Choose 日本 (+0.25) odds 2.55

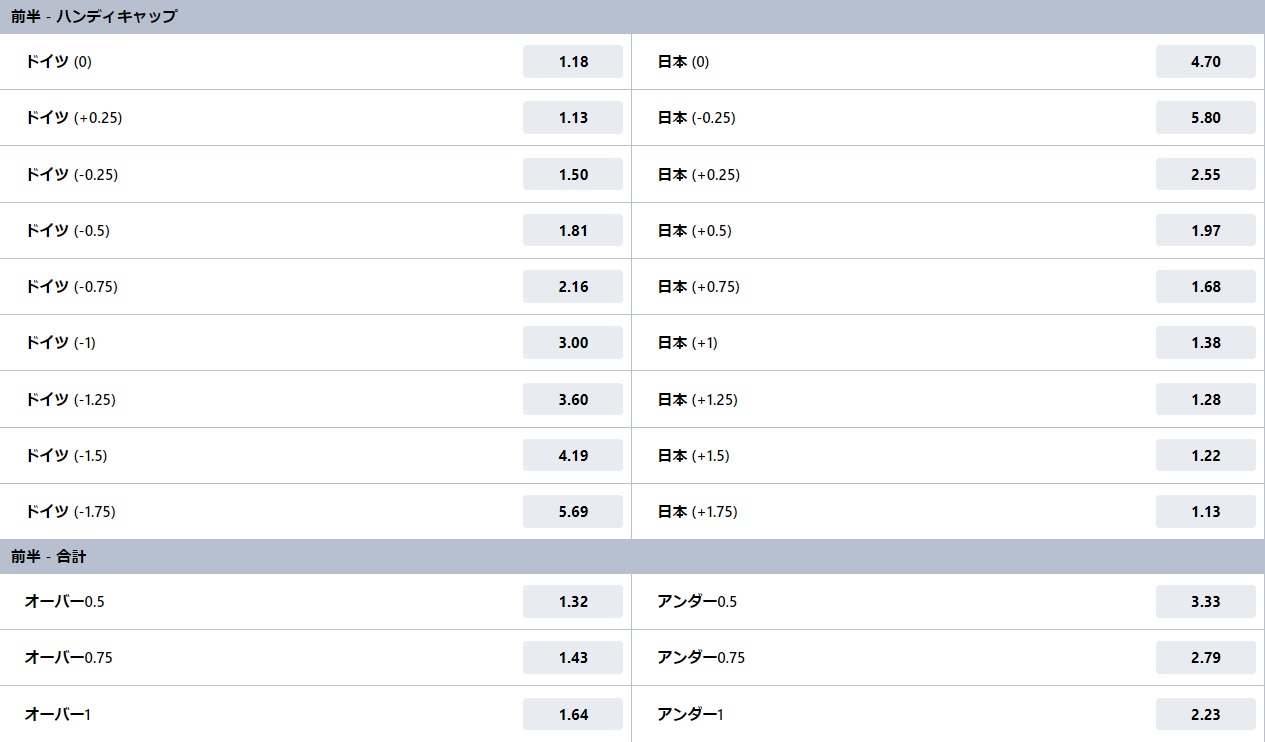[1206, 174]
